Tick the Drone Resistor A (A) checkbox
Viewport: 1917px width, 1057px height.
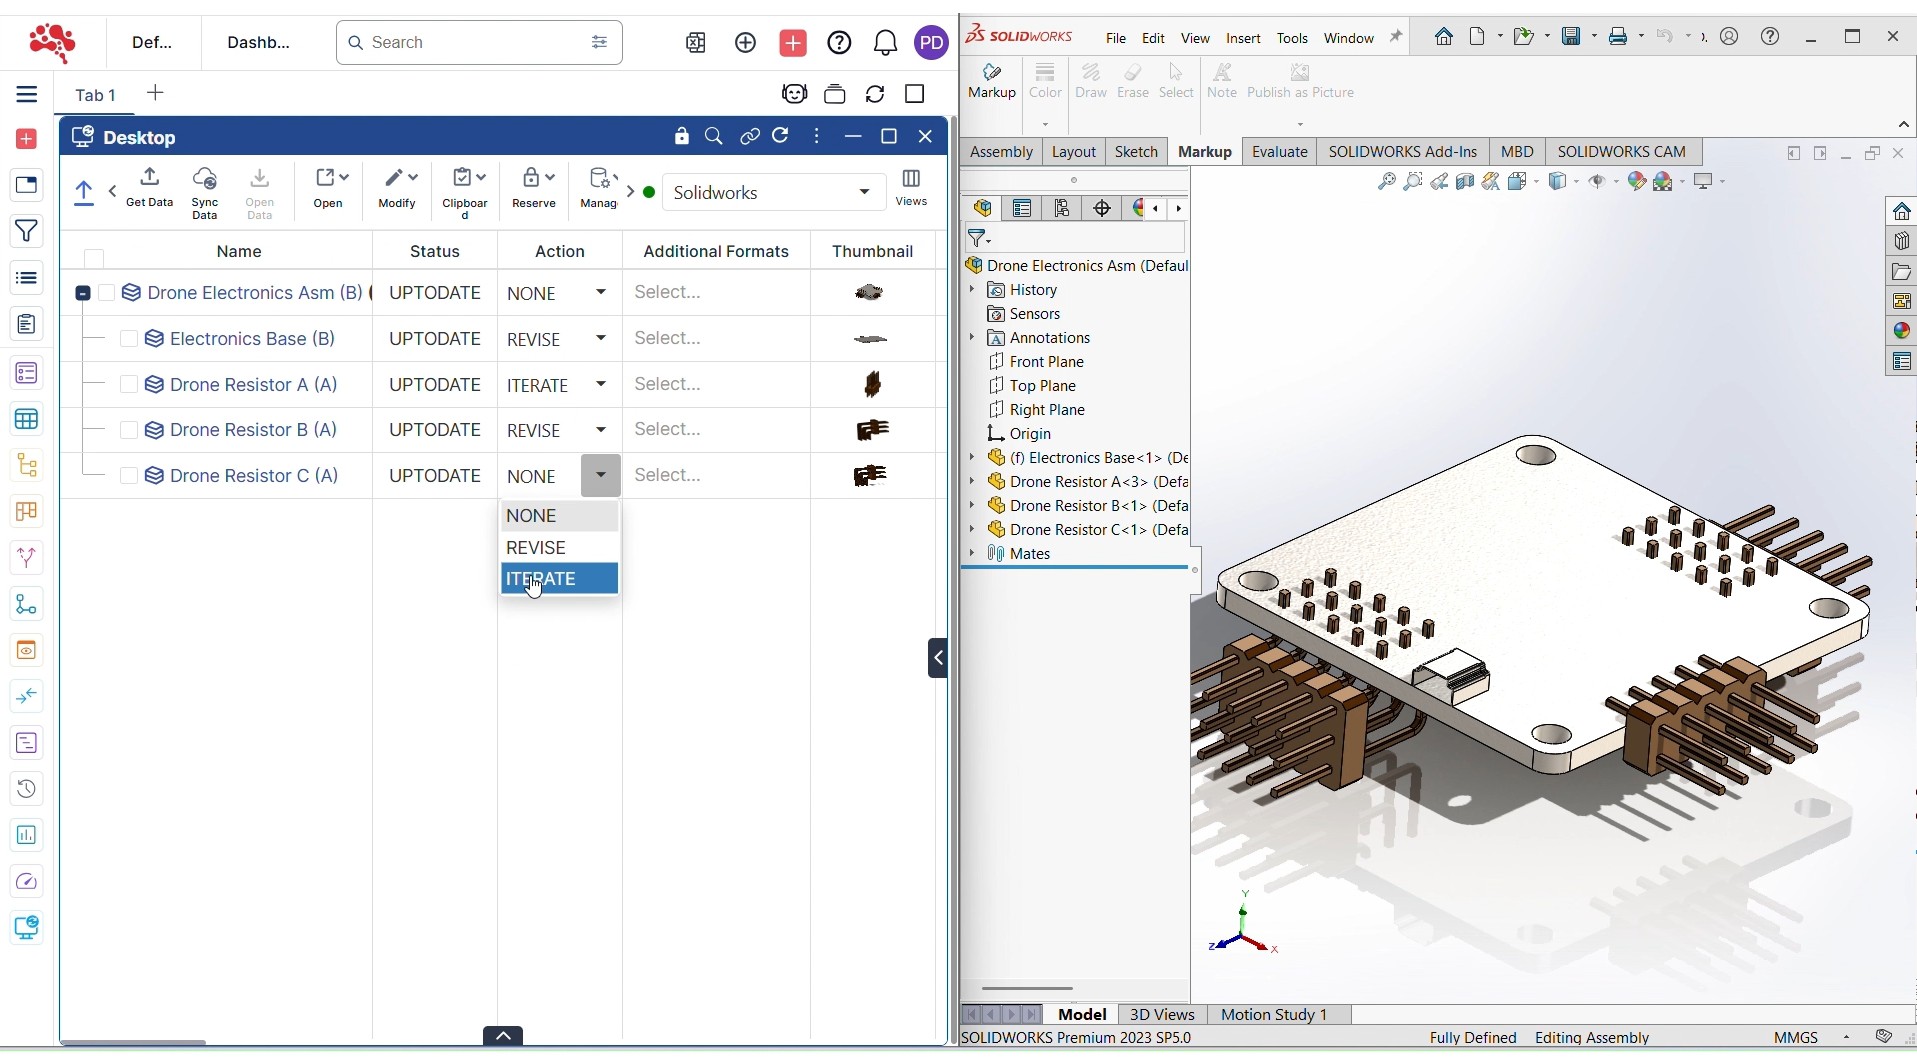pos(129,385)
